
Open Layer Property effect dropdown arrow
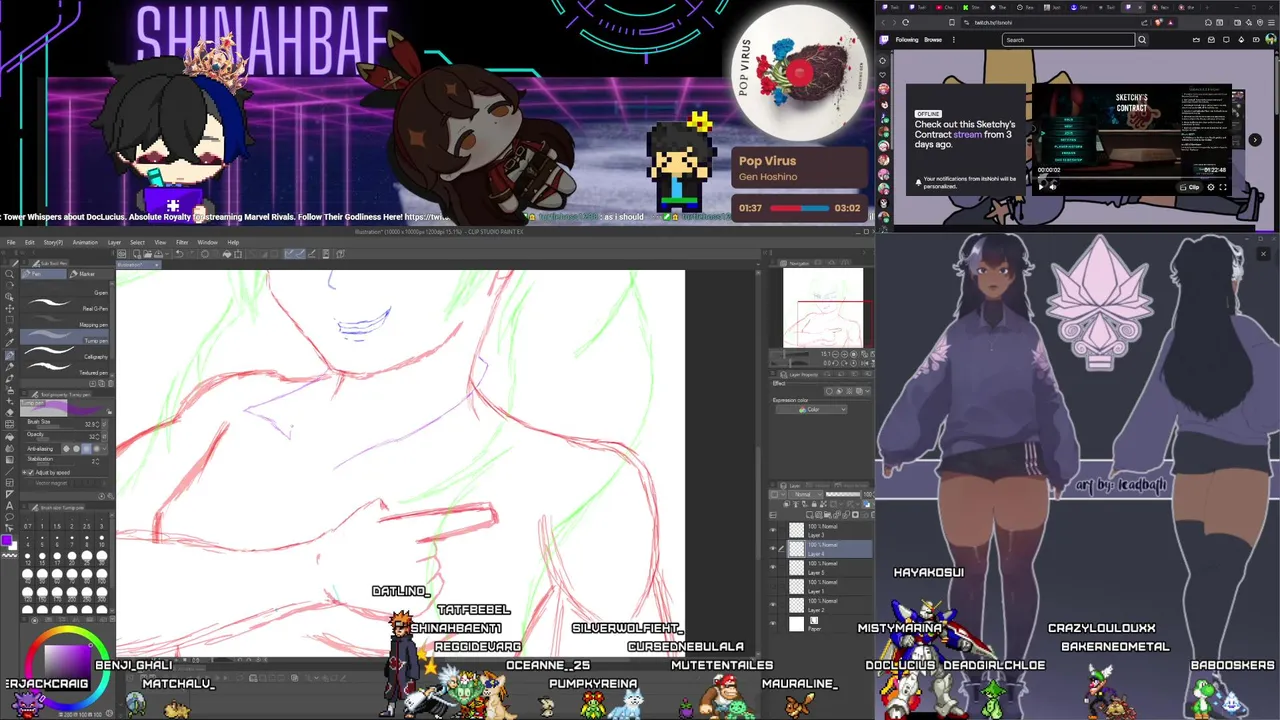(867, 391)
